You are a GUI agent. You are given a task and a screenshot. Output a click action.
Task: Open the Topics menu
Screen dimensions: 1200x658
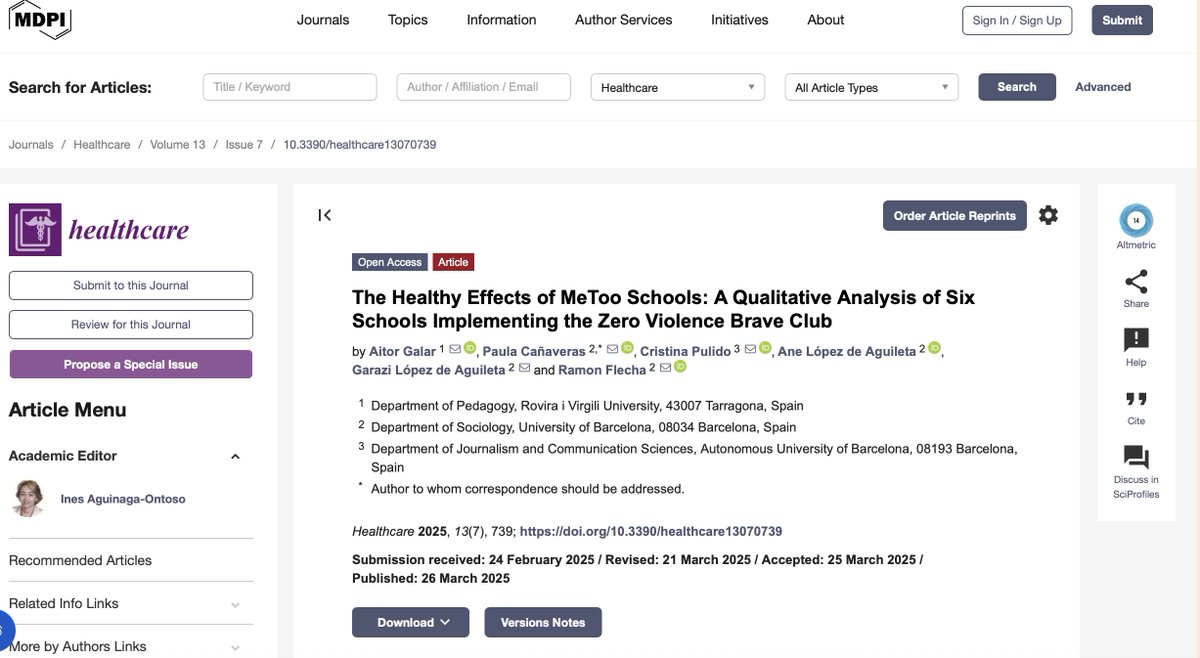(408, 20)
